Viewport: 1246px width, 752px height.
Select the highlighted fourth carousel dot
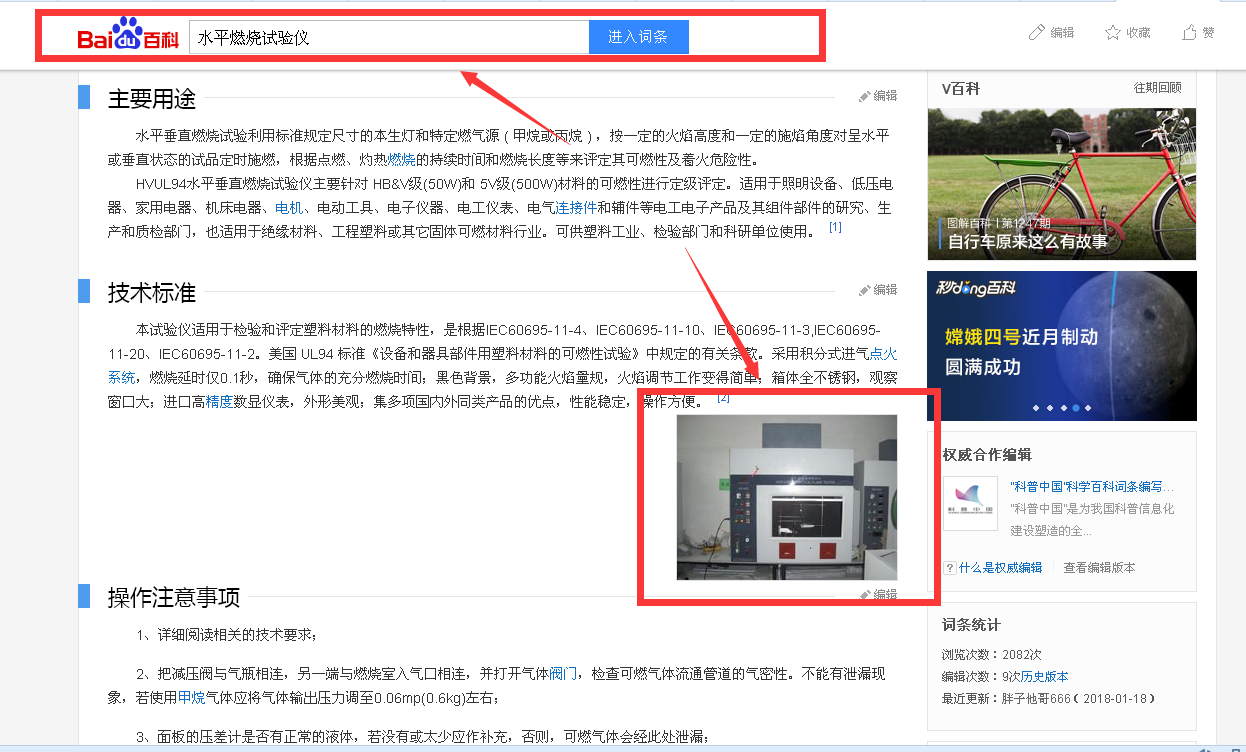1075,408
